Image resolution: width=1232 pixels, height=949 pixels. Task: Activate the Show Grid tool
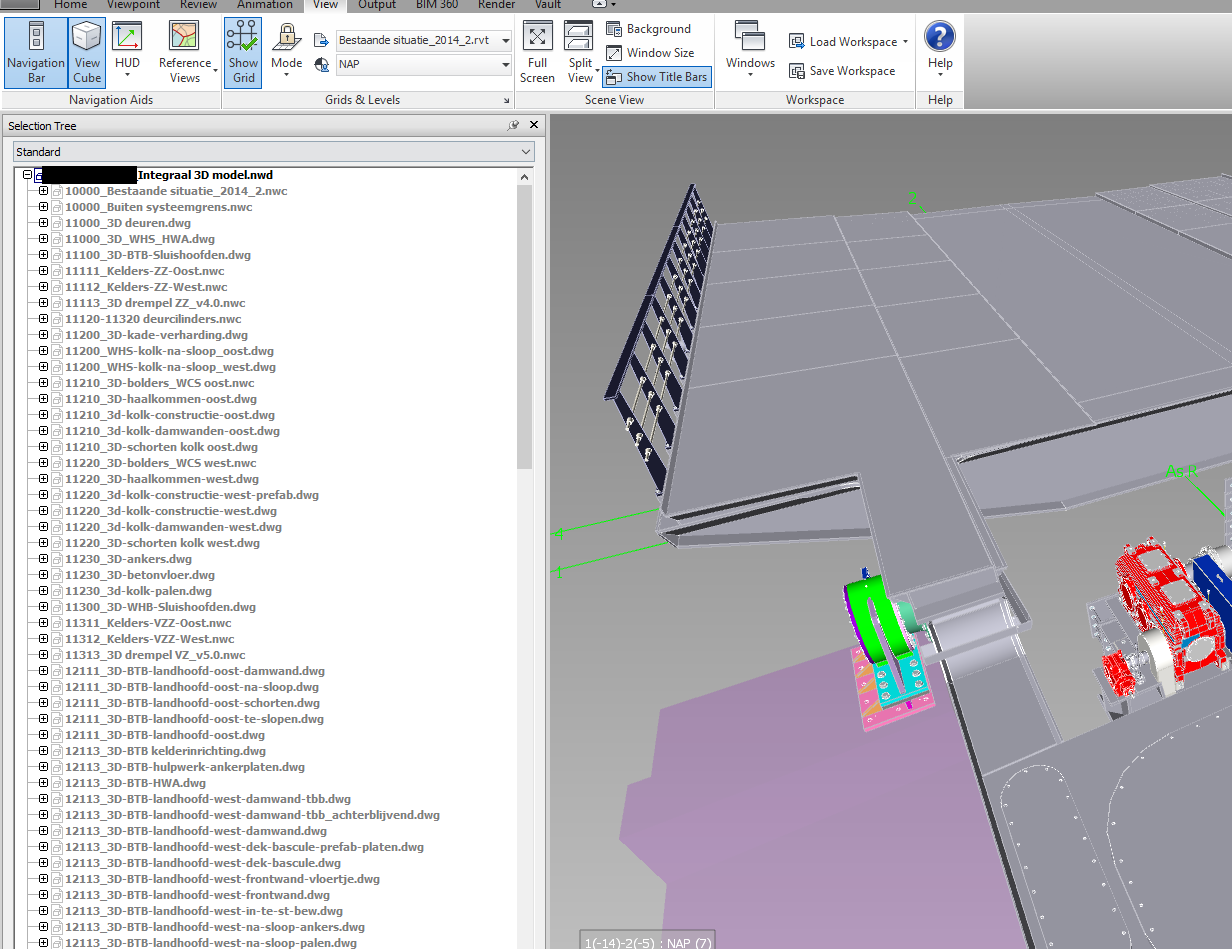point(242,52)
